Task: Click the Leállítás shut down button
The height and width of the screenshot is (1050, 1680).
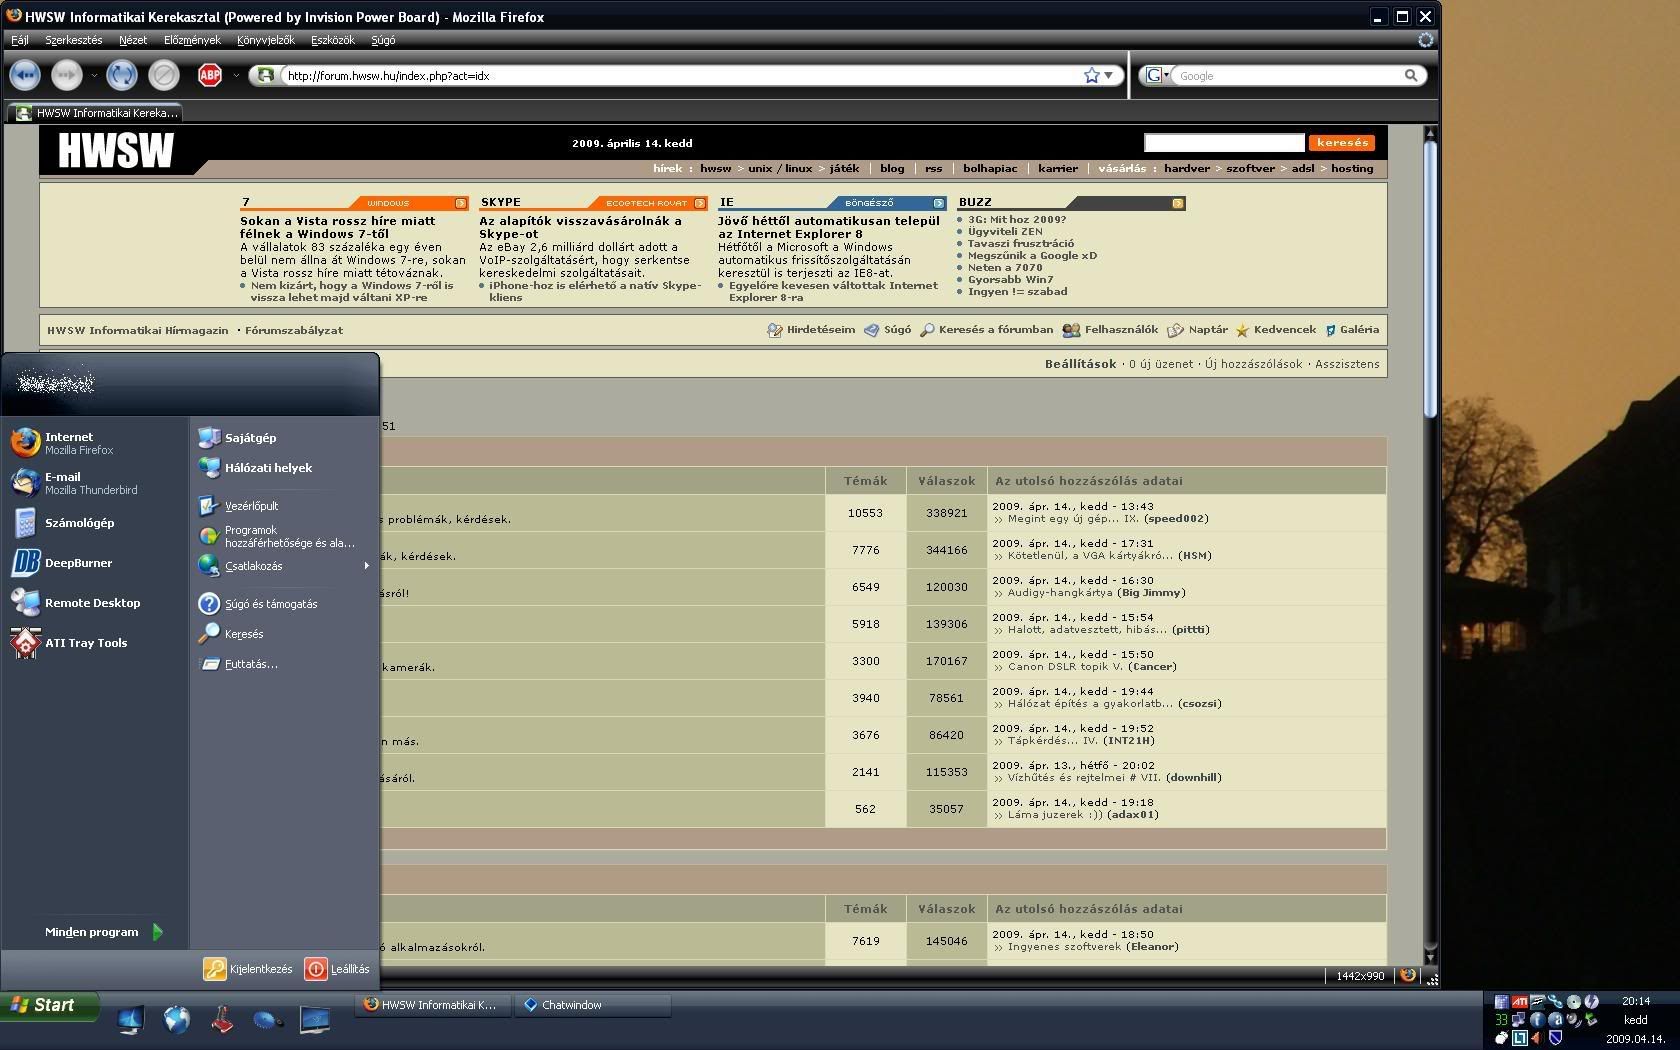Action: click(338, 969)
